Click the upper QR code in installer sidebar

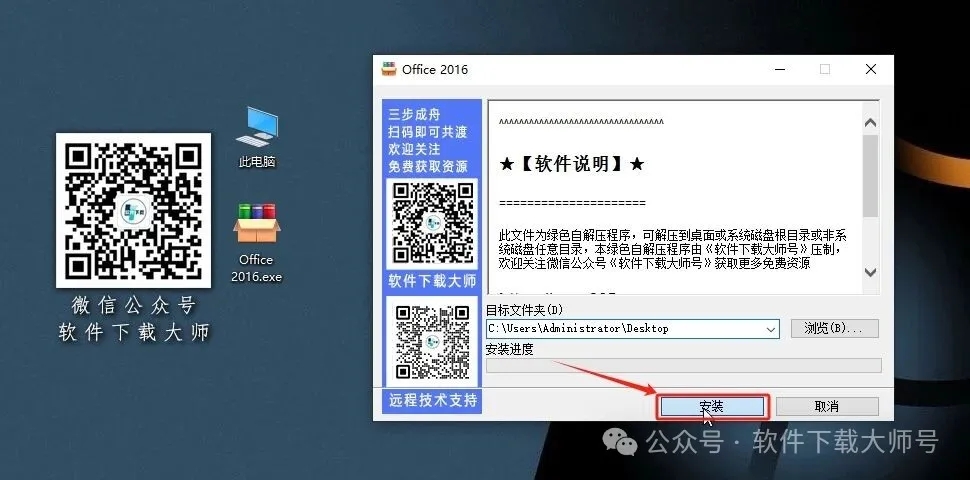pyautogui.click(x=432, y=223)
